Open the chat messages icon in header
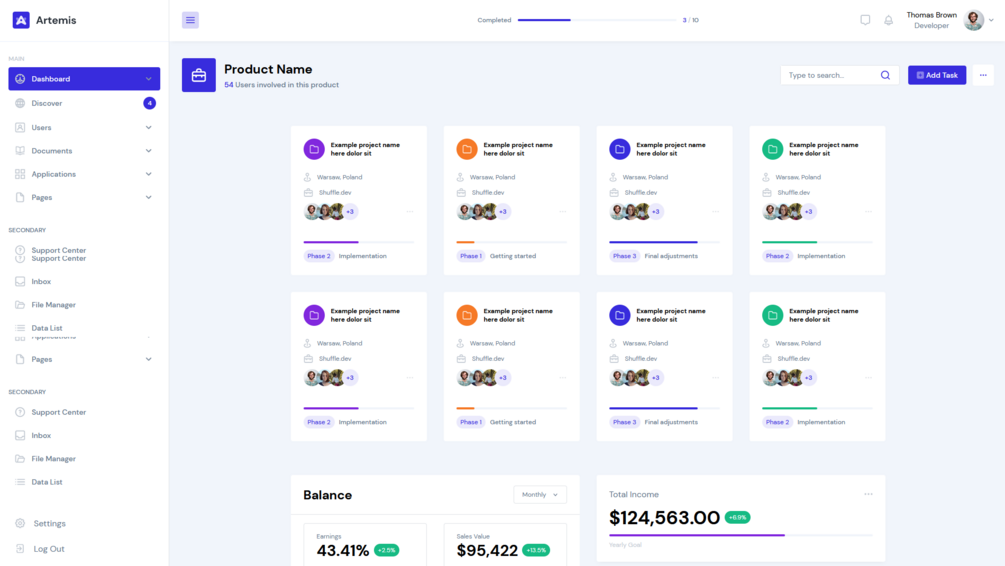 point(865,20)
